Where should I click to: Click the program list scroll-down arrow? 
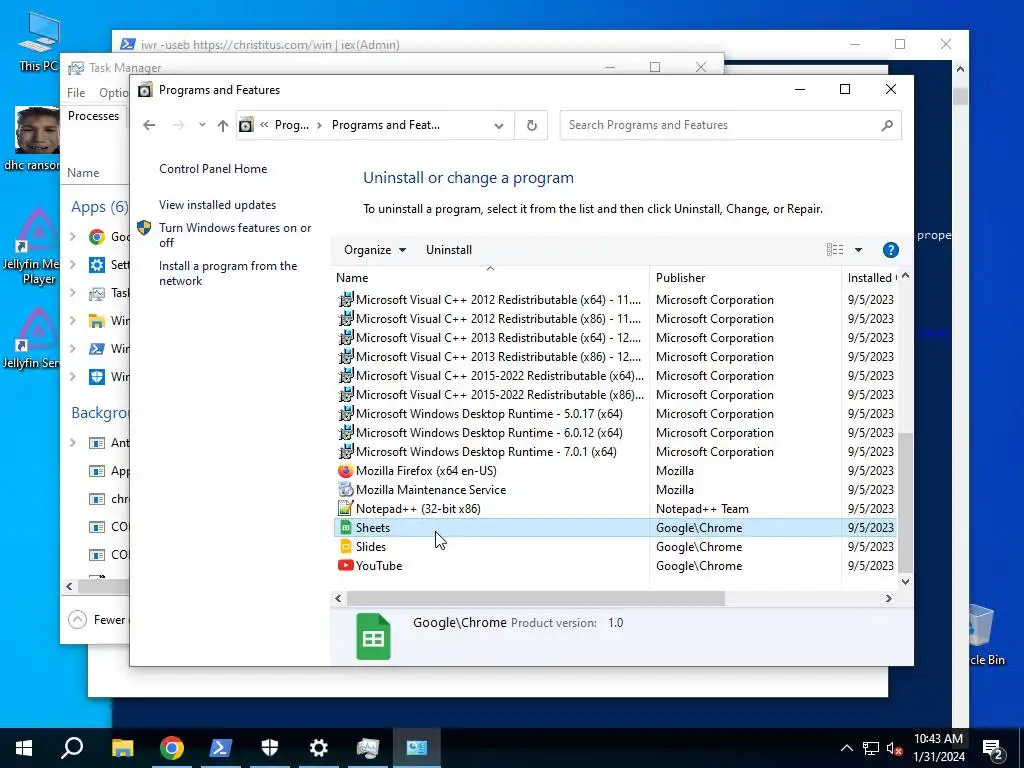pos(905,582)
